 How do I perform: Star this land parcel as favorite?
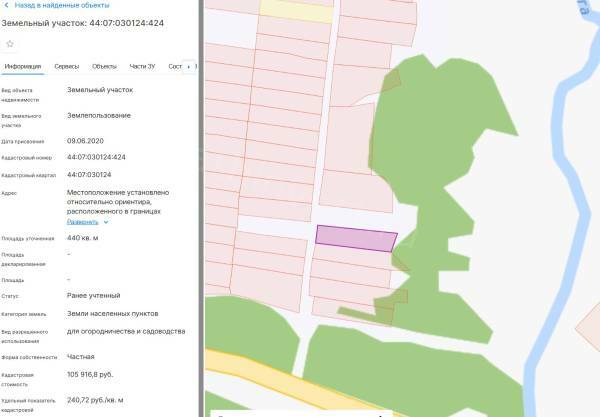[x=10, y=44]
